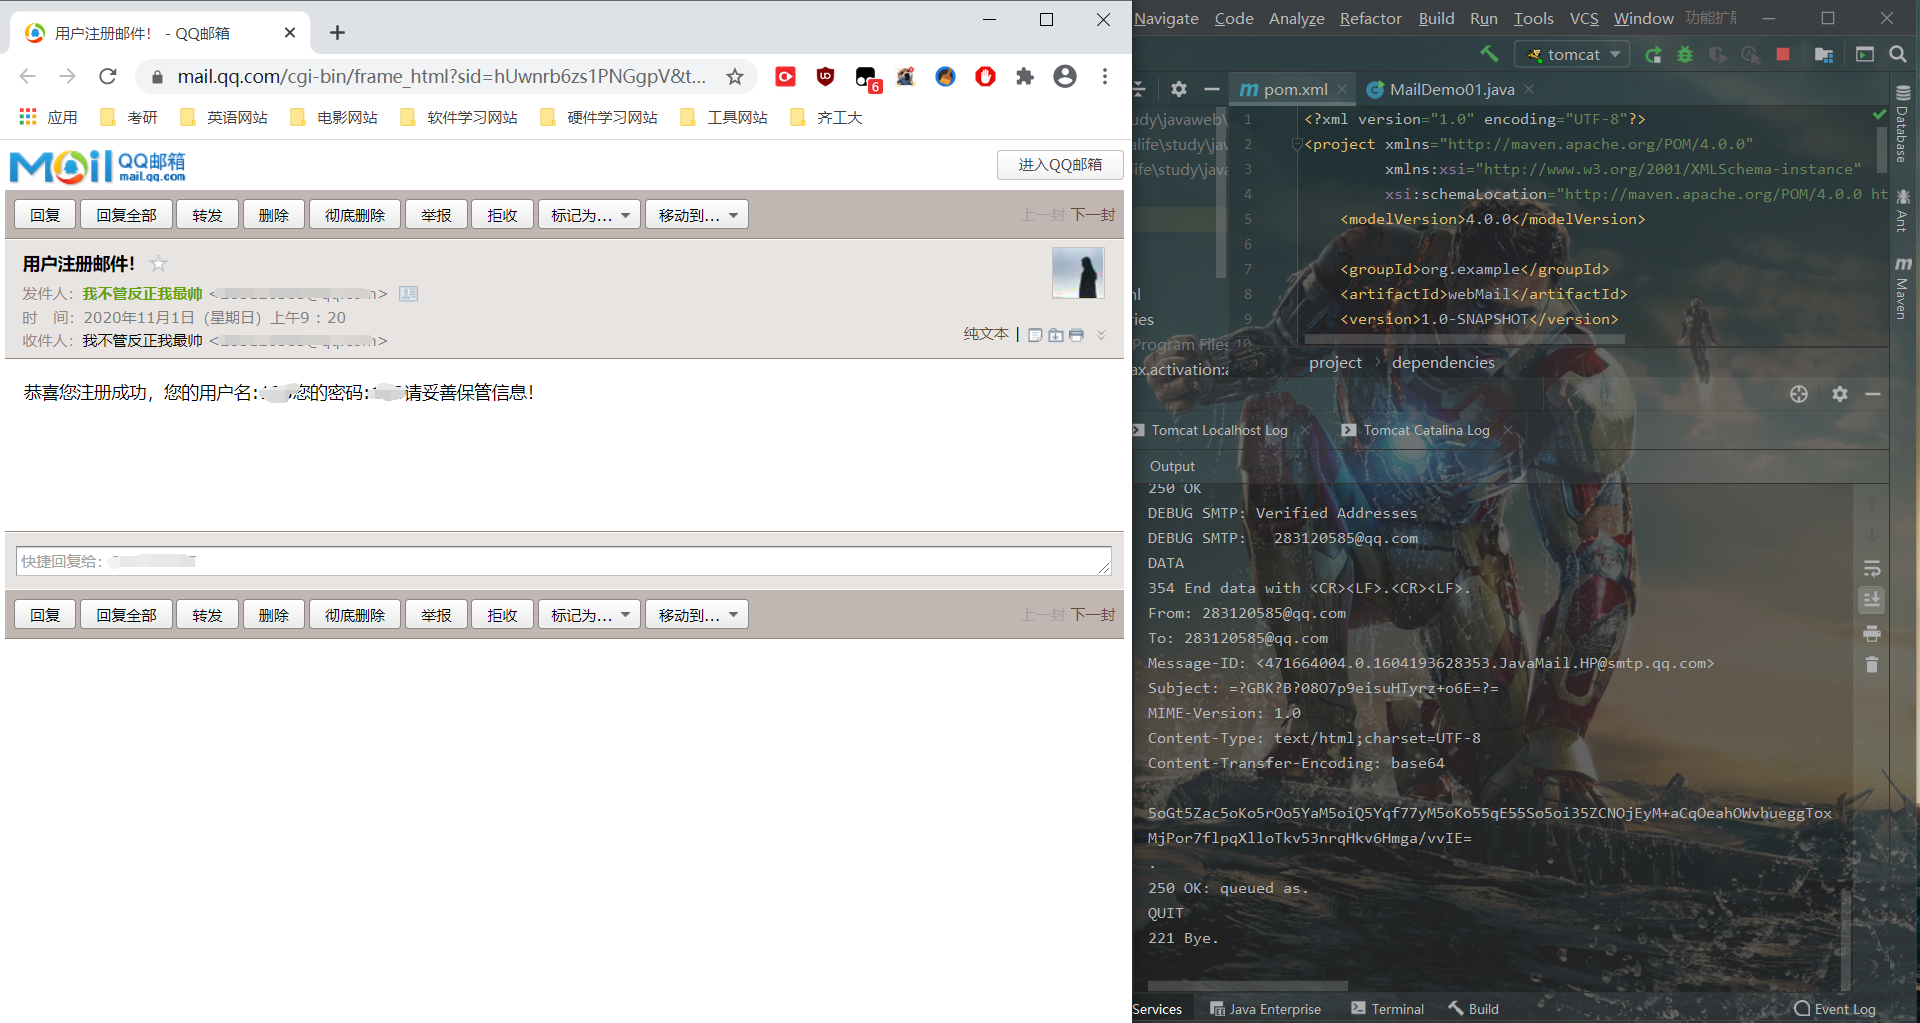Start debugging using the bug icon
This screenshot has height=1023, width=1920.
tap(1685, 53)
